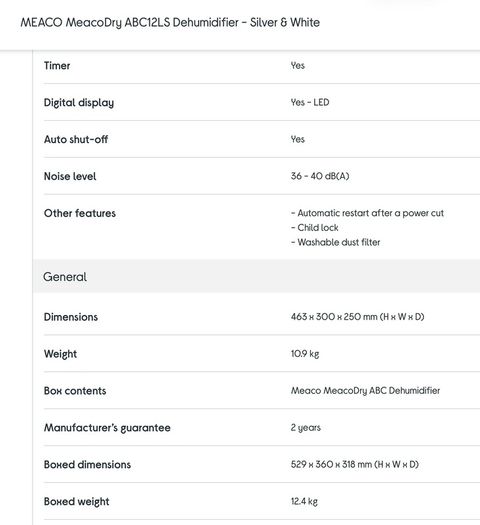The width and height of the screenshot is (480, 525).
Task: Select the 36 - 40 dB(A) value
Action: click(x=320, y=176)
